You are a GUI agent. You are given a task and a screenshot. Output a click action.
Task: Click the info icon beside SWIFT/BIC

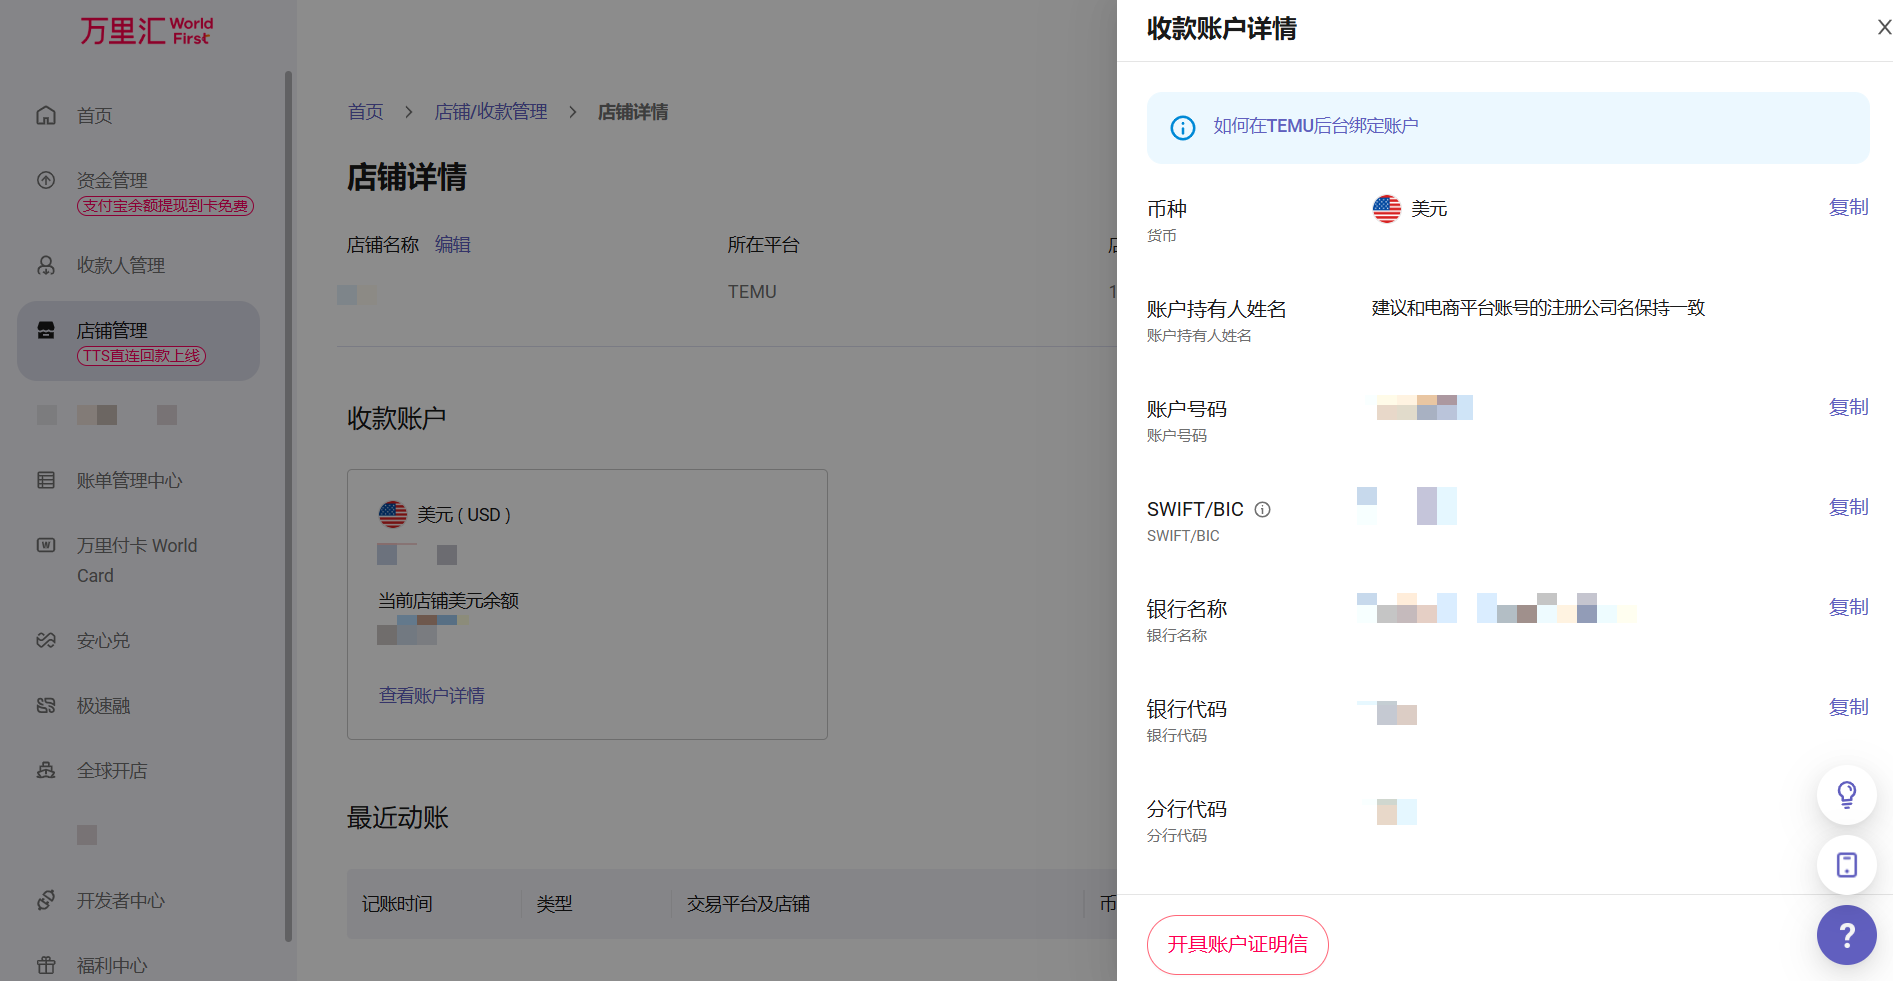coord(1263,509)
